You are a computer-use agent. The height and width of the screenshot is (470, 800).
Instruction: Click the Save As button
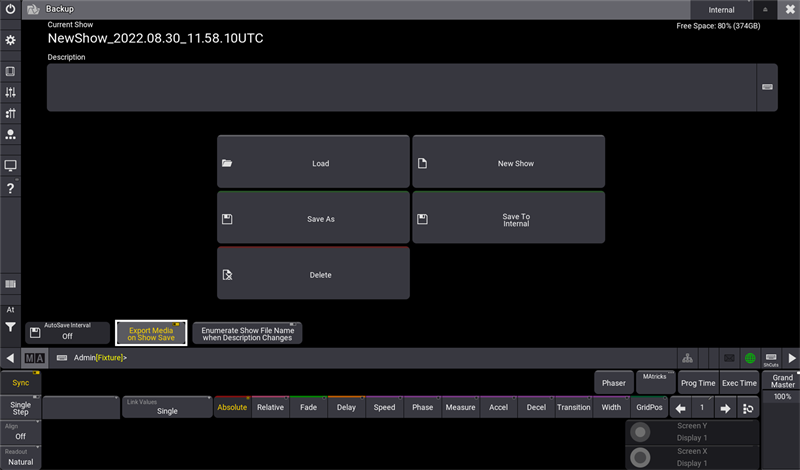click(x=313, y=218)
